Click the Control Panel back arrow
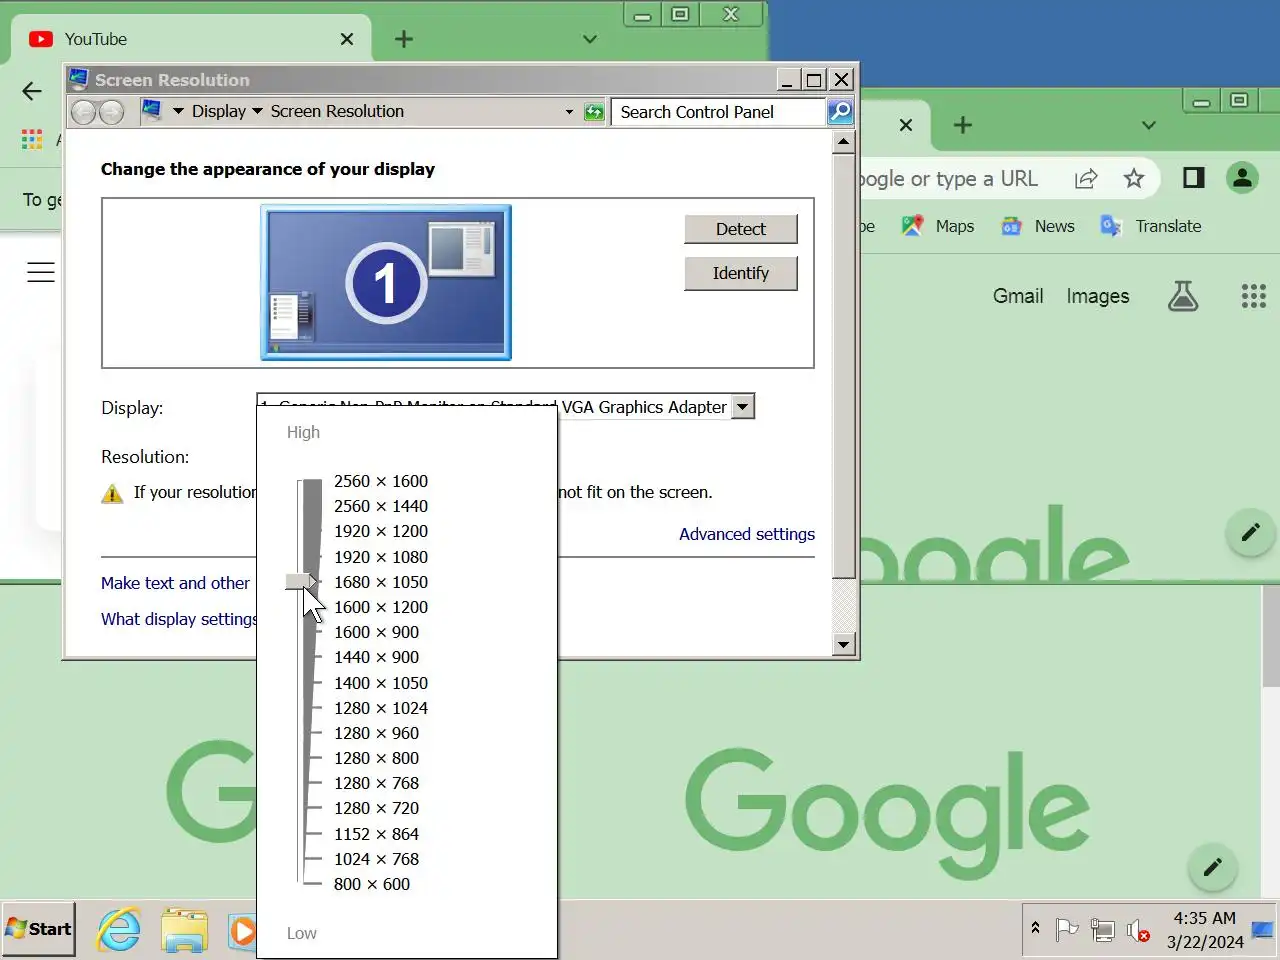 (84, 112)
